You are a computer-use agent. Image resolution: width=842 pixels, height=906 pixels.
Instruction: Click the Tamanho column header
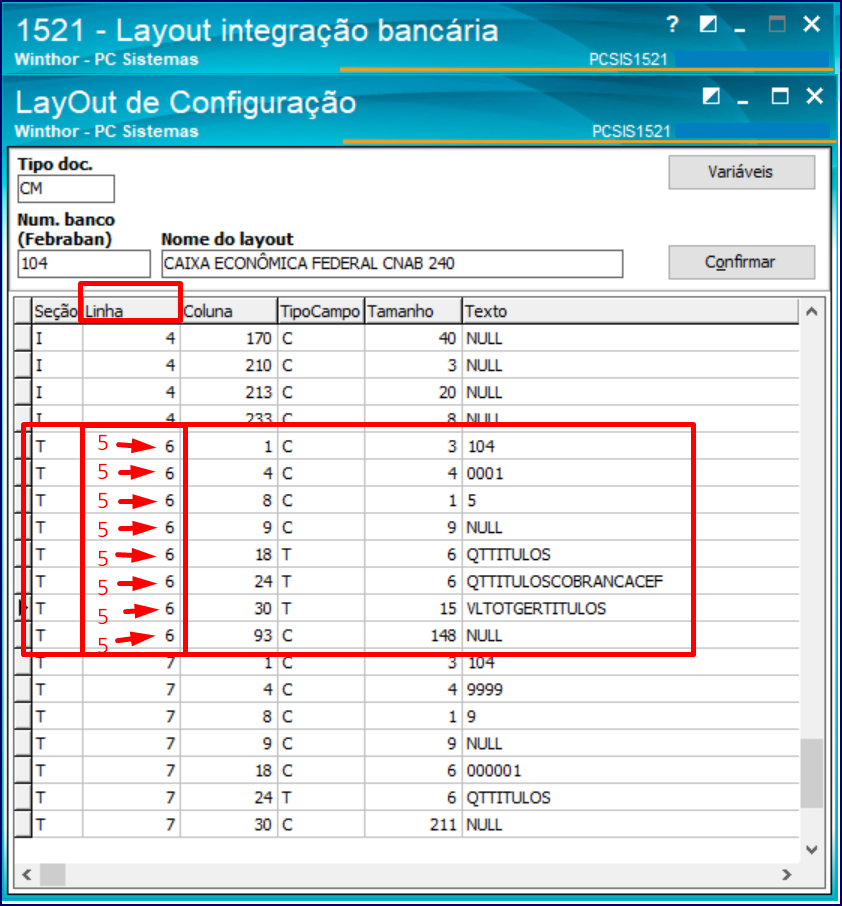coord(413,311)
